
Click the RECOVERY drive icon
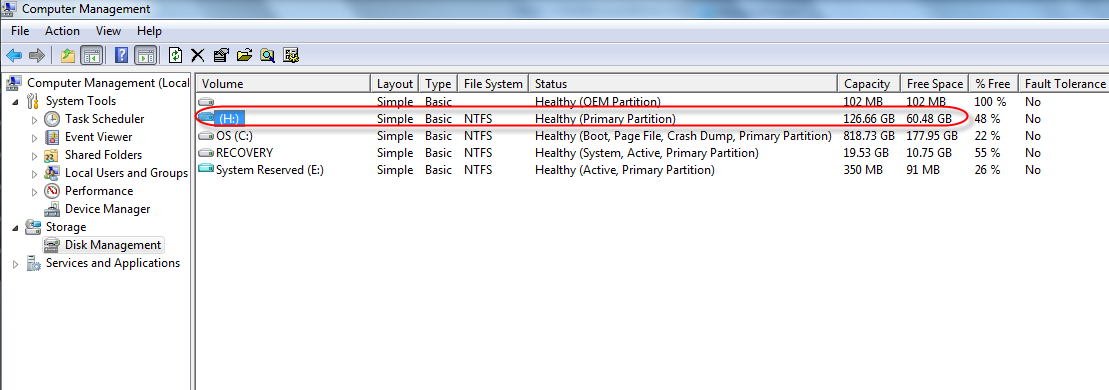point(206,153)
